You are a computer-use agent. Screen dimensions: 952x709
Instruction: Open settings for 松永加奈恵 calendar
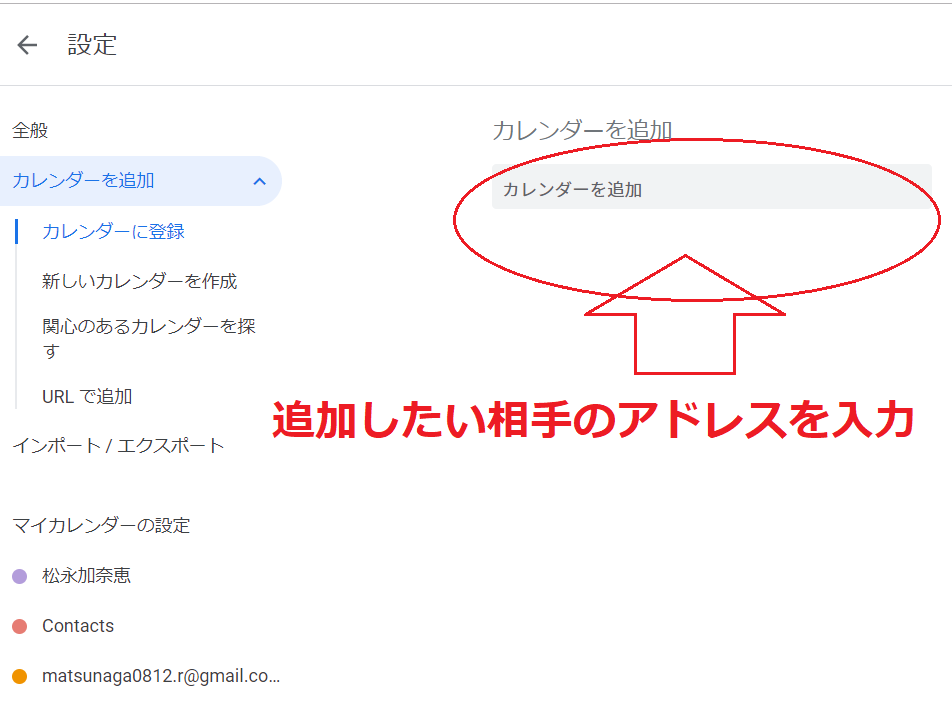(86, 575)
